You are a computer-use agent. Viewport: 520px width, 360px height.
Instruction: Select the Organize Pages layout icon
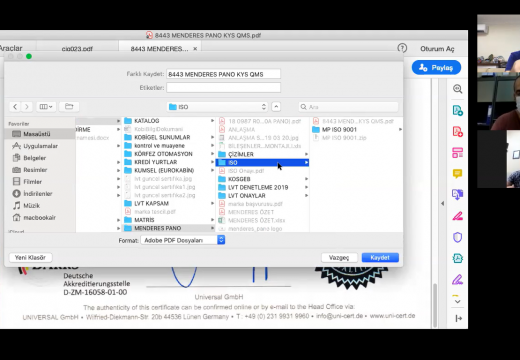click(x=457, y=153)
